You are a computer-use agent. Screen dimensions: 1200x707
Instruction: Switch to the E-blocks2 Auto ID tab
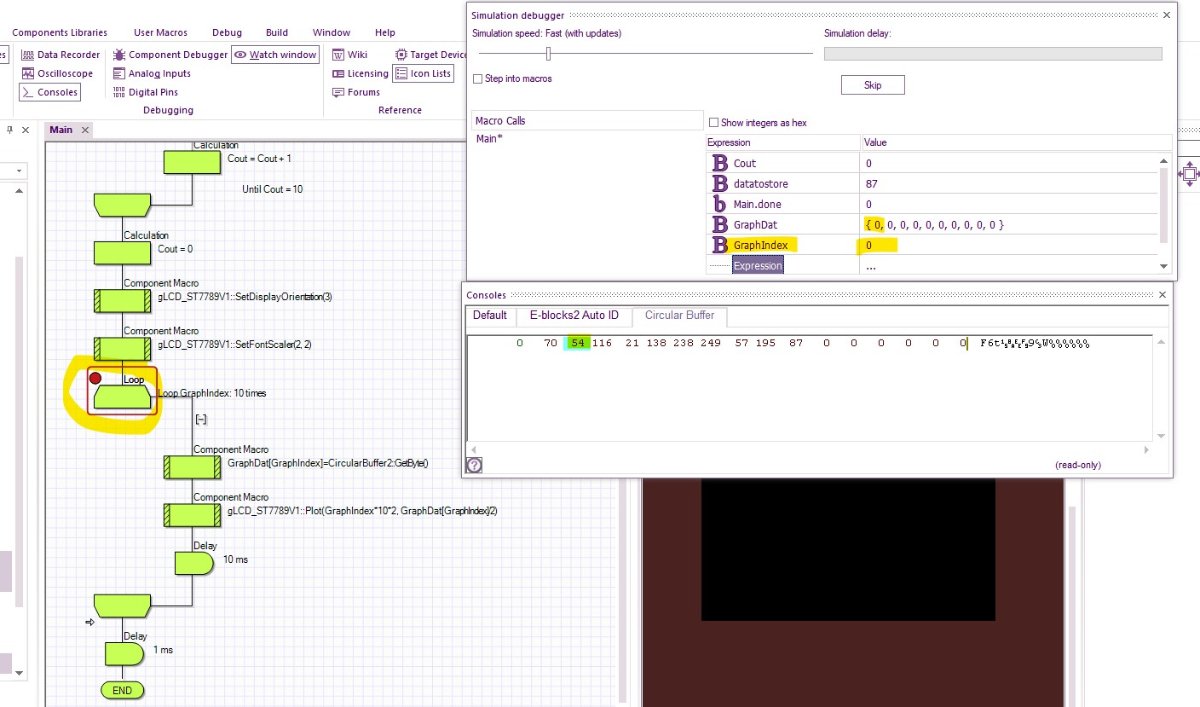(573, 316)
